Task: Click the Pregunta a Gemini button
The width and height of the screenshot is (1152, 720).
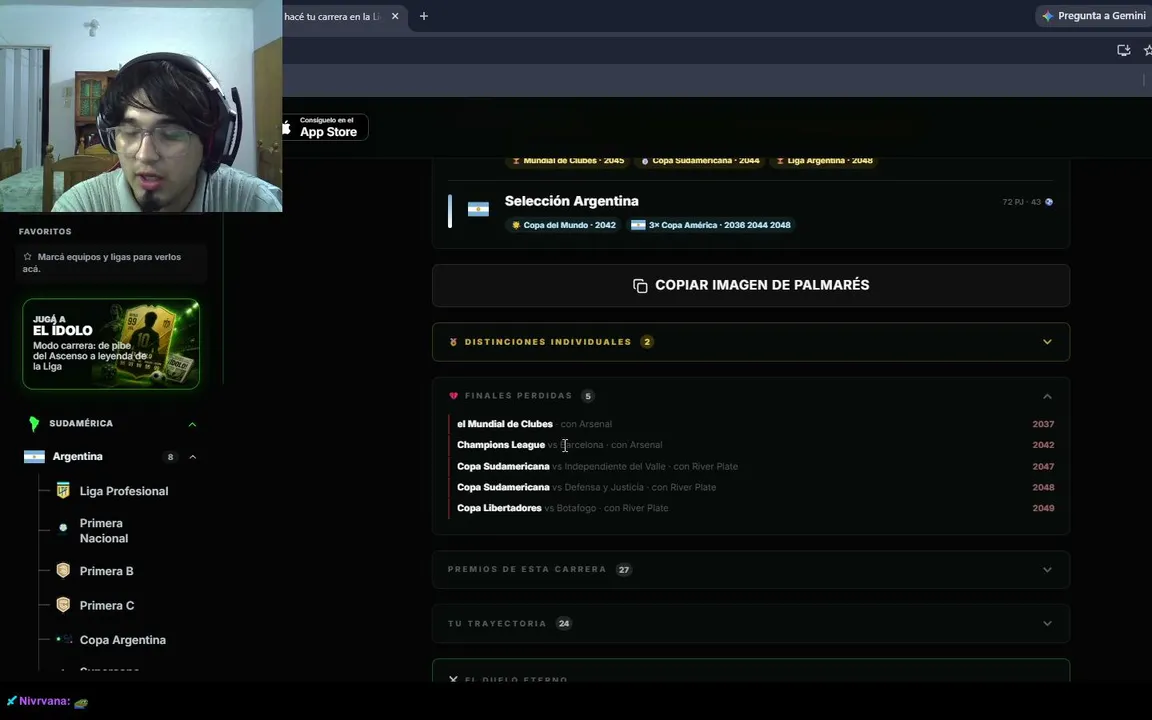Action: tap(1094, 15)
